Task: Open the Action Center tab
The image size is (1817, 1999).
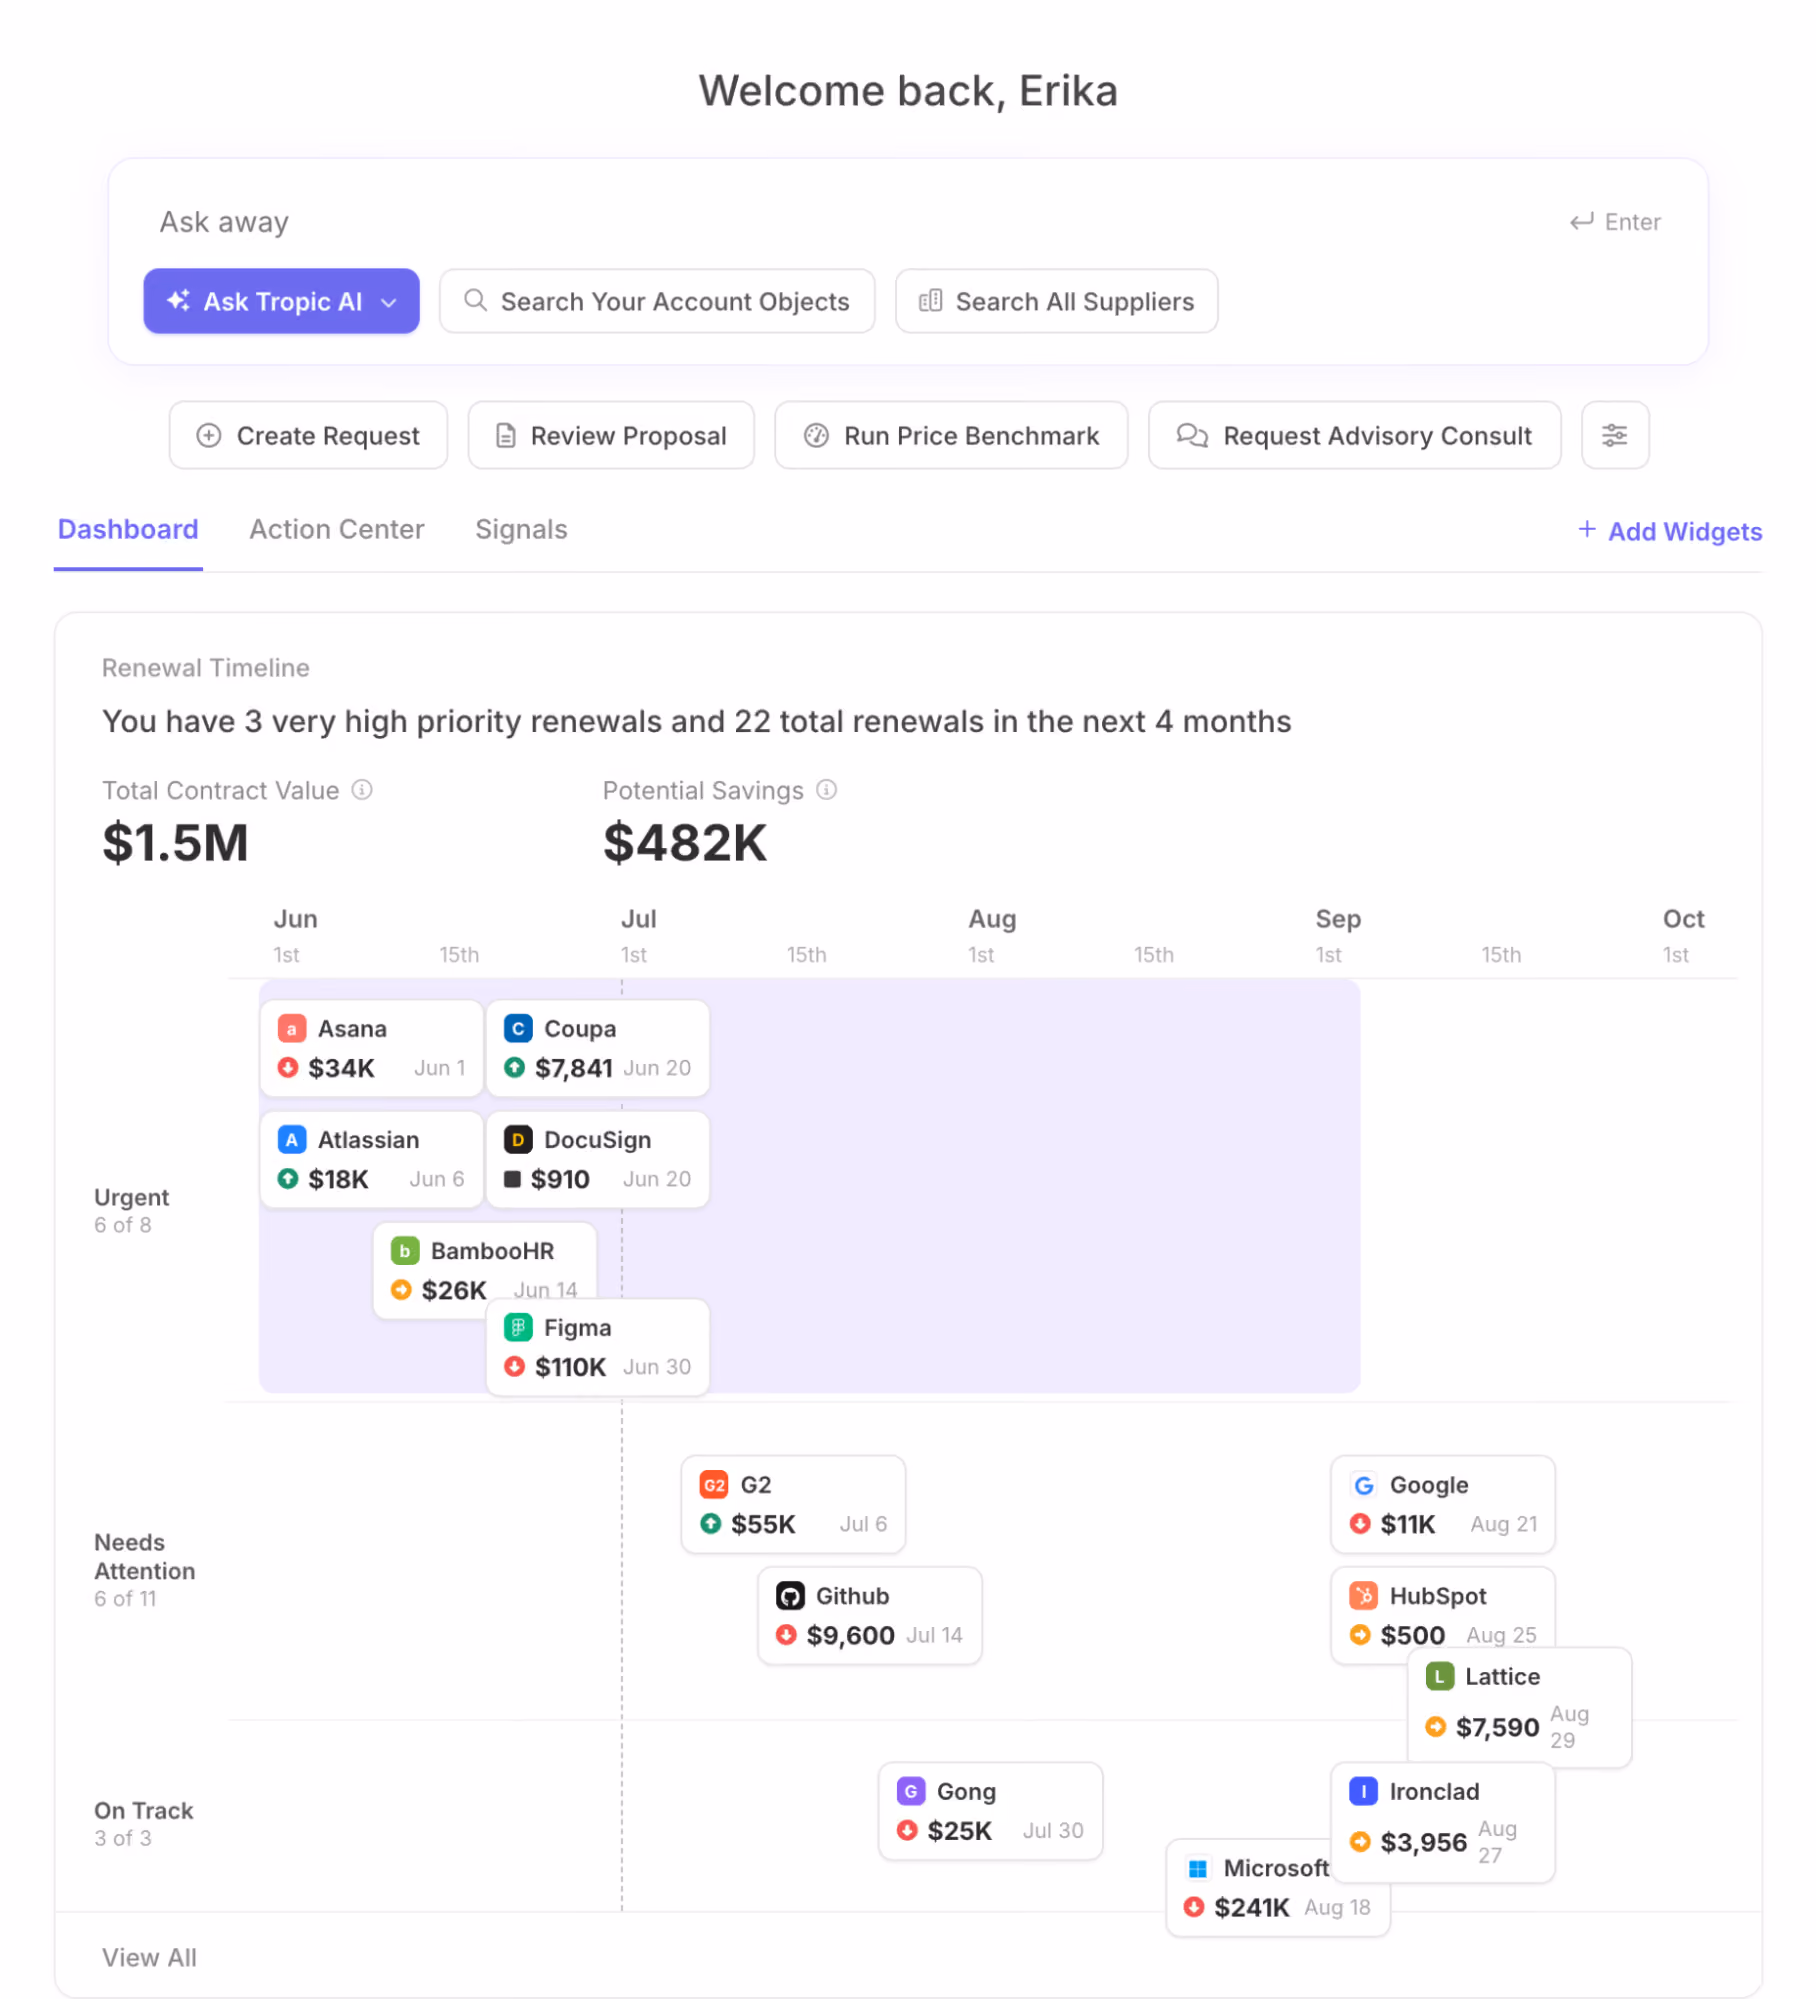Action: 337,529
